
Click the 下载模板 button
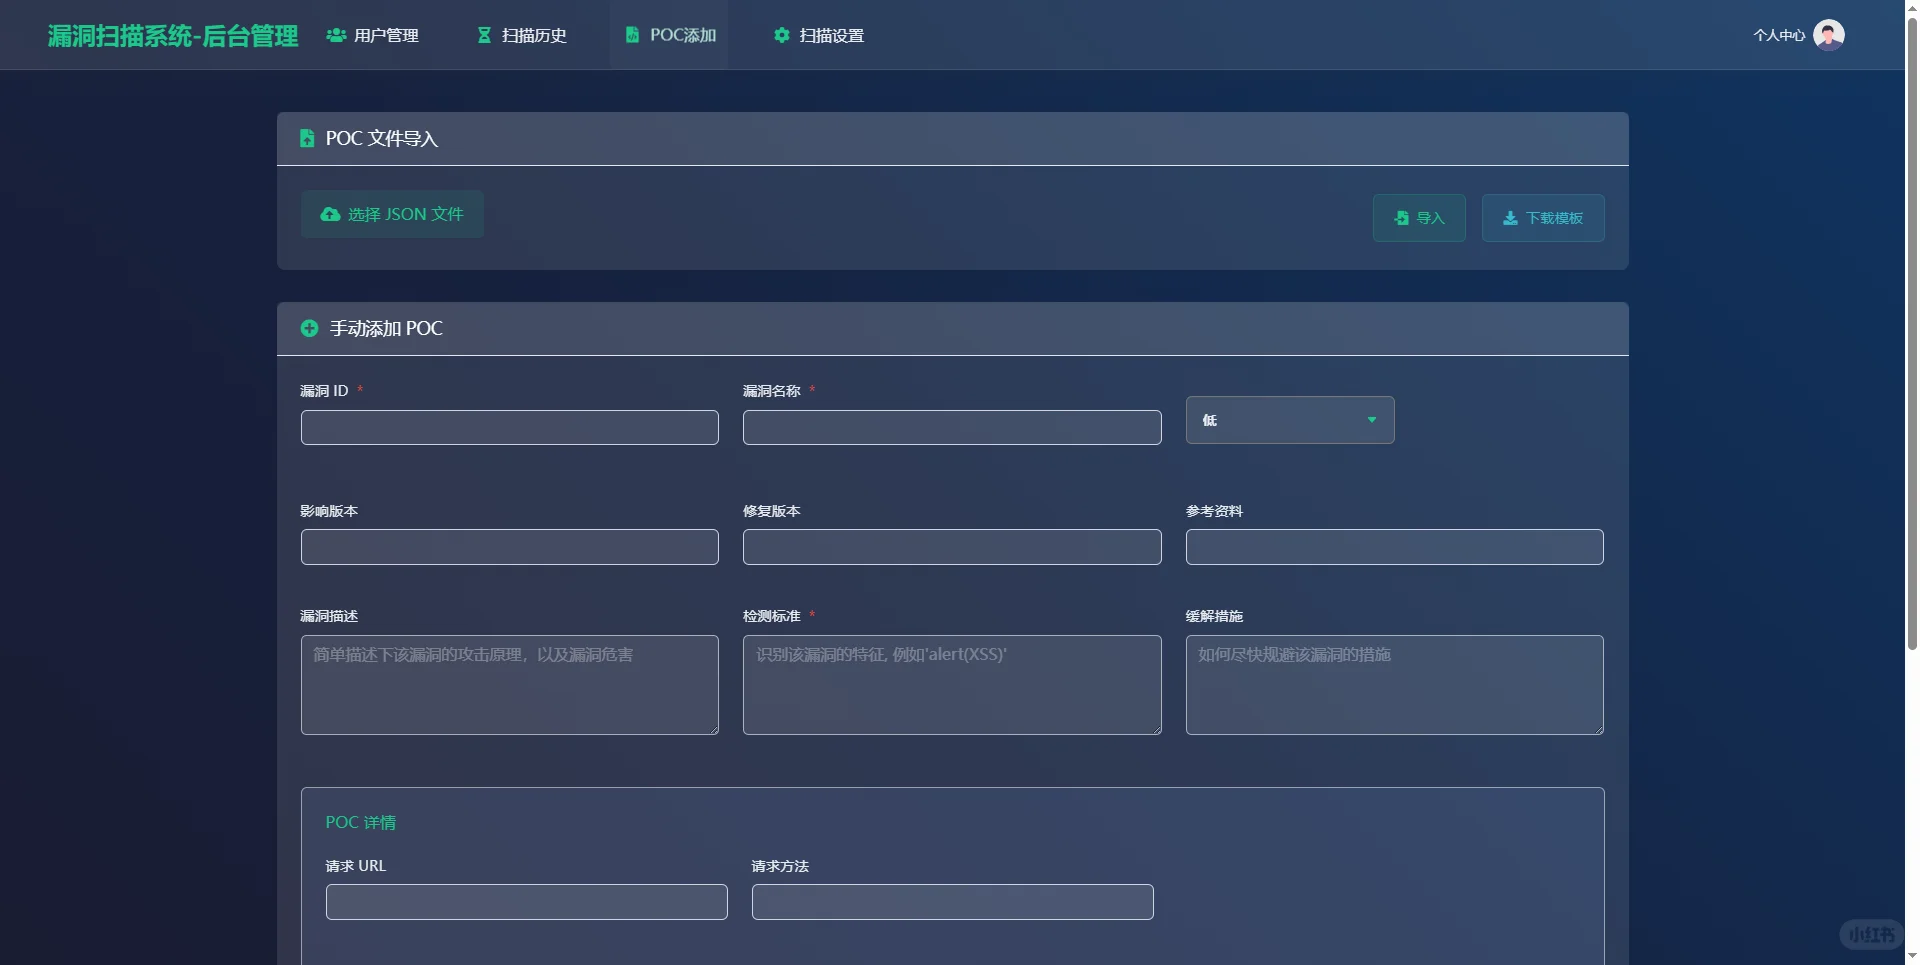[x=1543, y=218]
